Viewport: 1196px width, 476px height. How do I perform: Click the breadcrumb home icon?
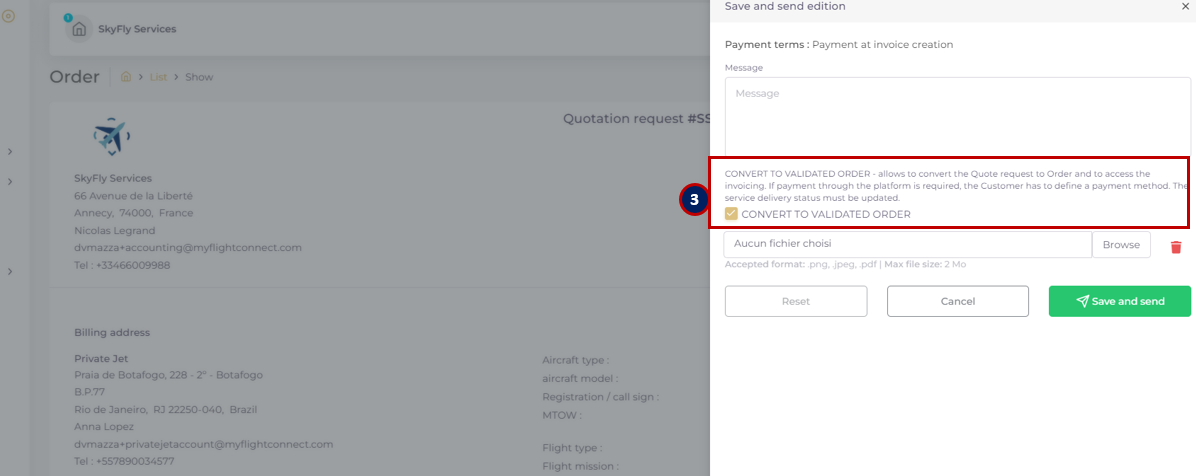(x=126, y=77)
